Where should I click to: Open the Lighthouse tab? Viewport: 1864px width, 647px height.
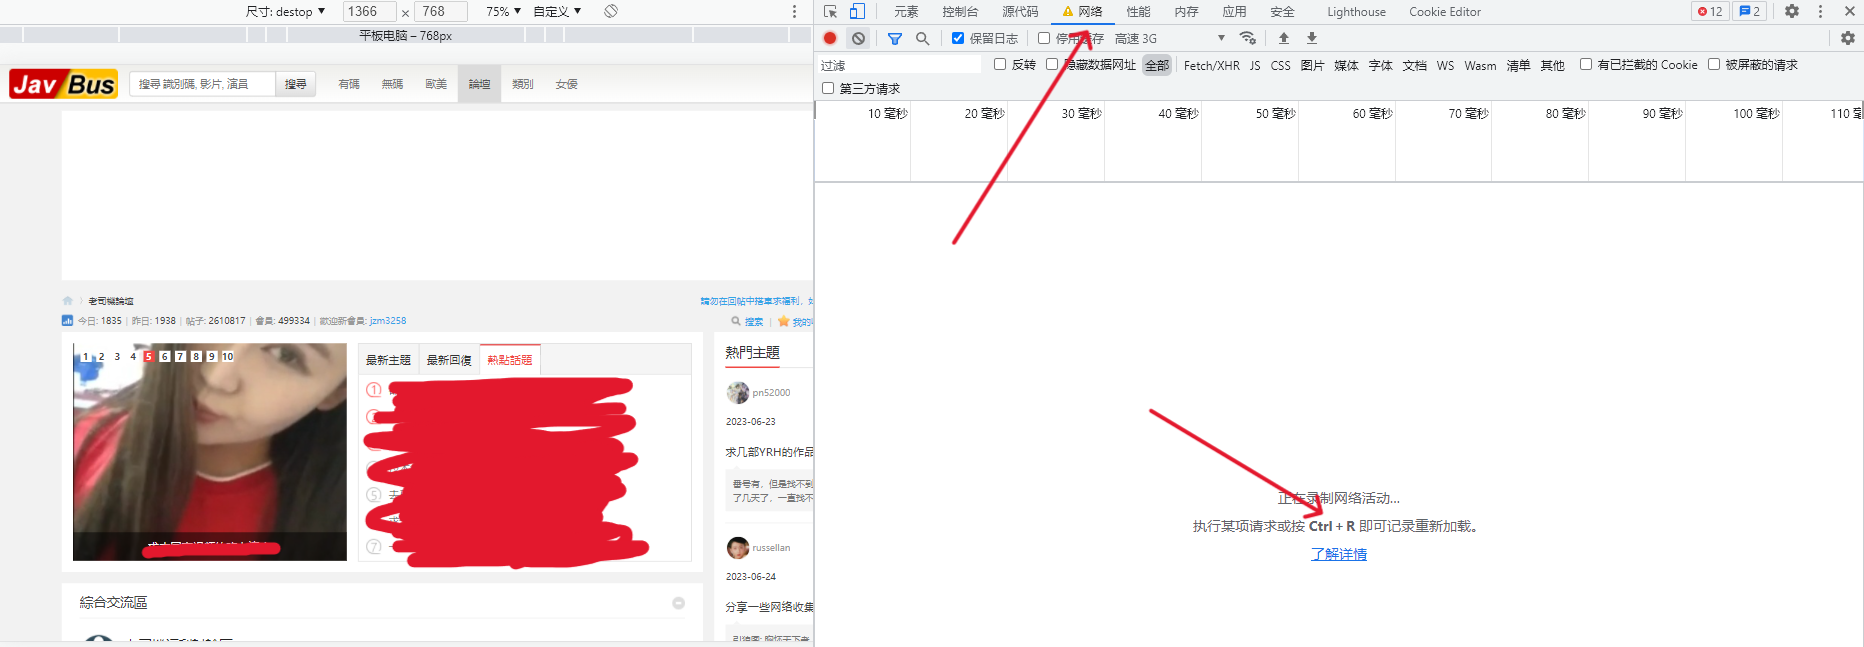click(x=1356, y=12)
